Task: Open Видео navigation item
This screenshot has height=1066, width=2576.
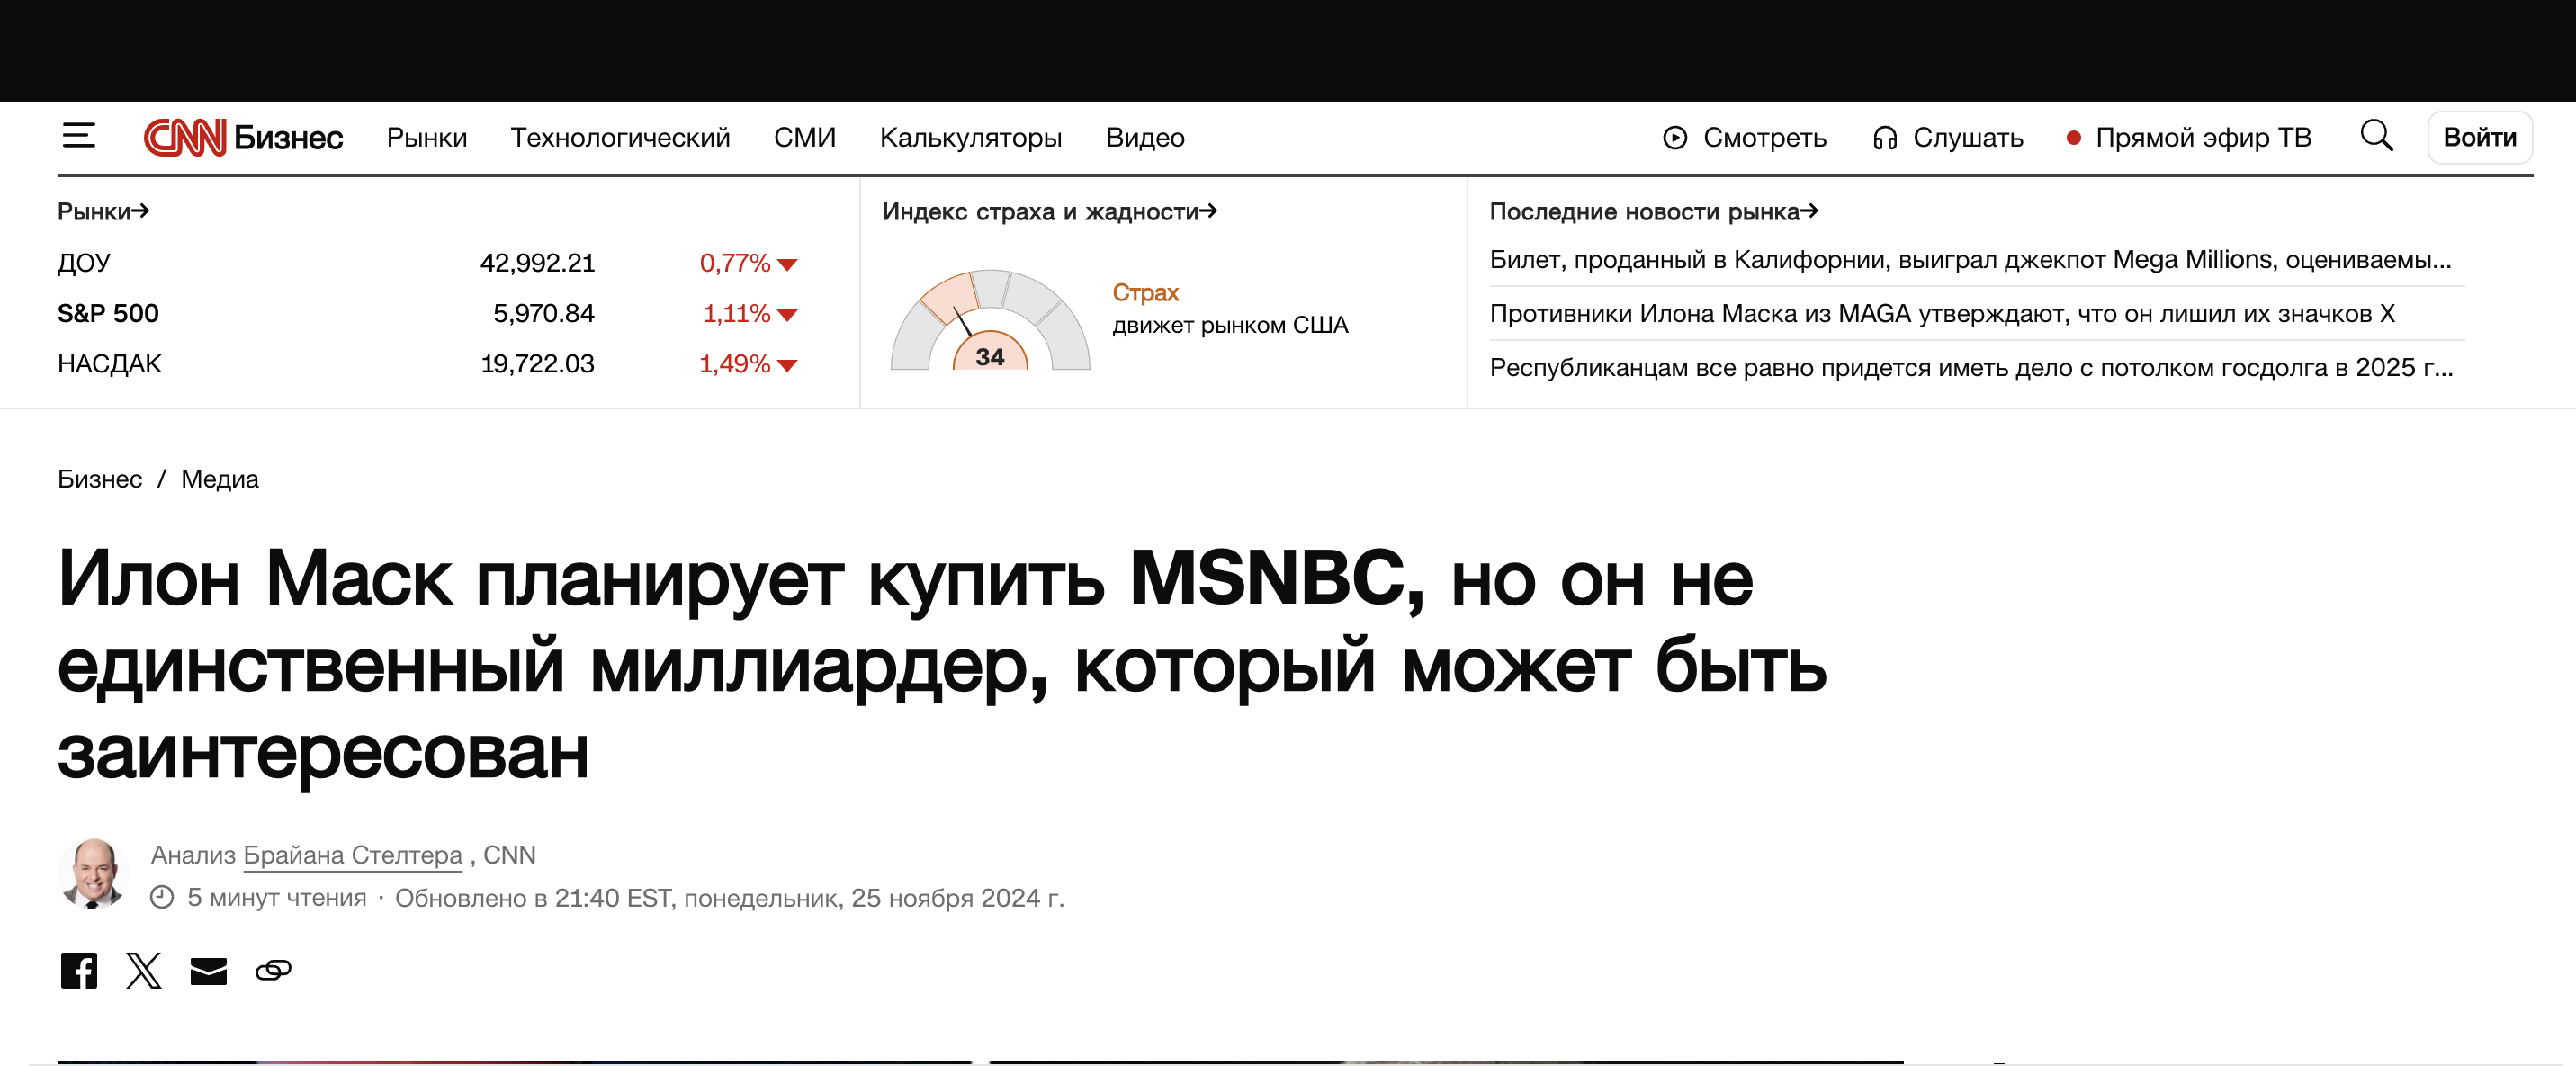Action: click(1145, 137)
